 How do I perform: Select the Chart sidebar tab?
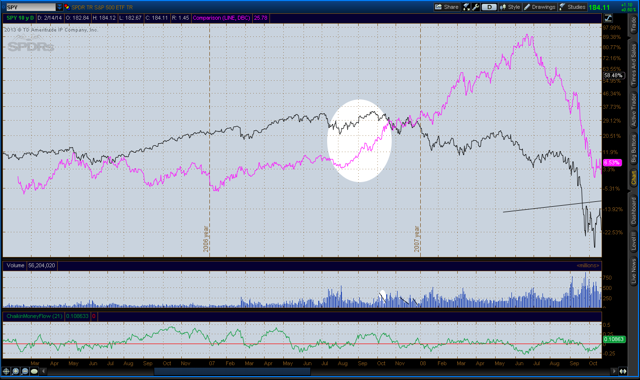tap(633, 178)
